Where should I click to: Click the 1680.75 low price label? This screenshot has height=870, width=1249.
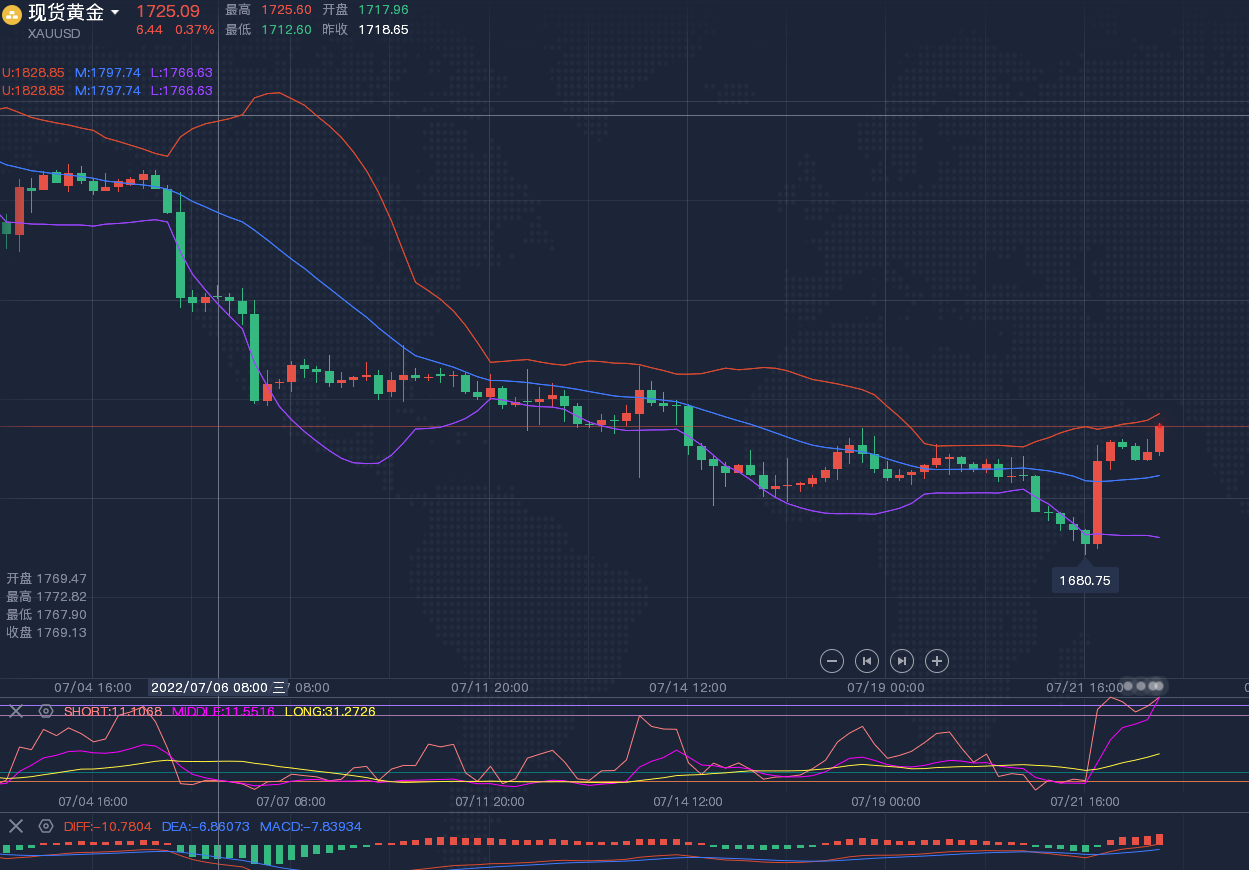tap(1085, 580)
